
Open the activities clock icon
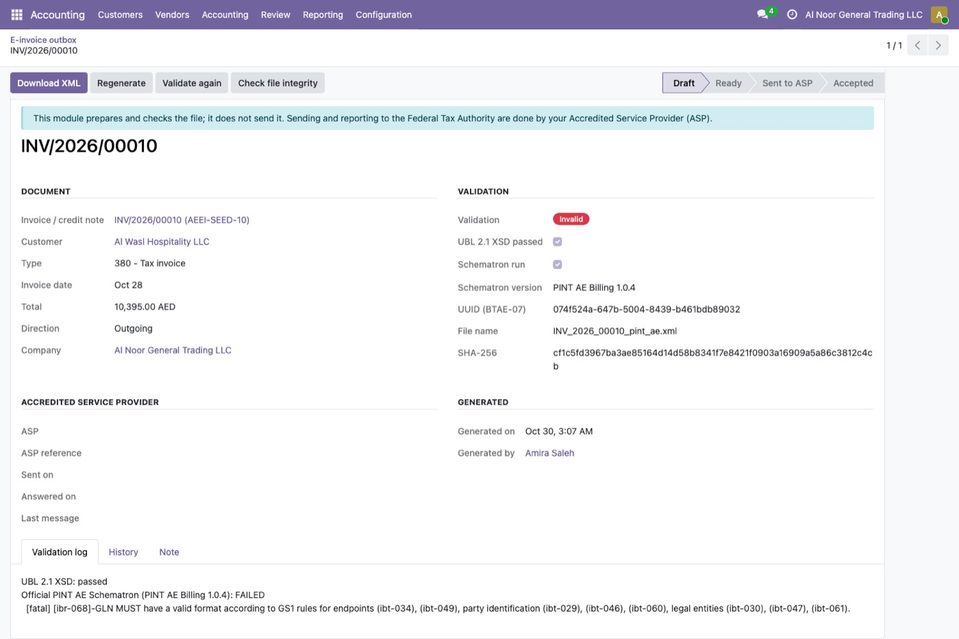(791, 14)
